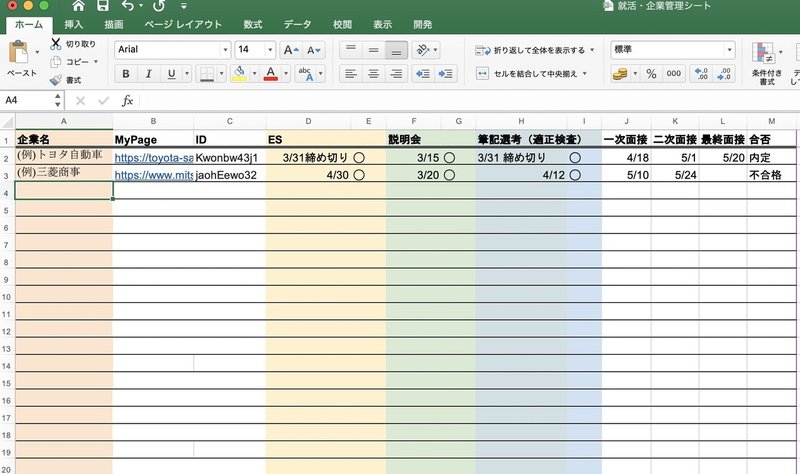Viewport: 800px width, 474px height.
Task: Click the Home icon in title bar
Action: click(x=78, y=6)
